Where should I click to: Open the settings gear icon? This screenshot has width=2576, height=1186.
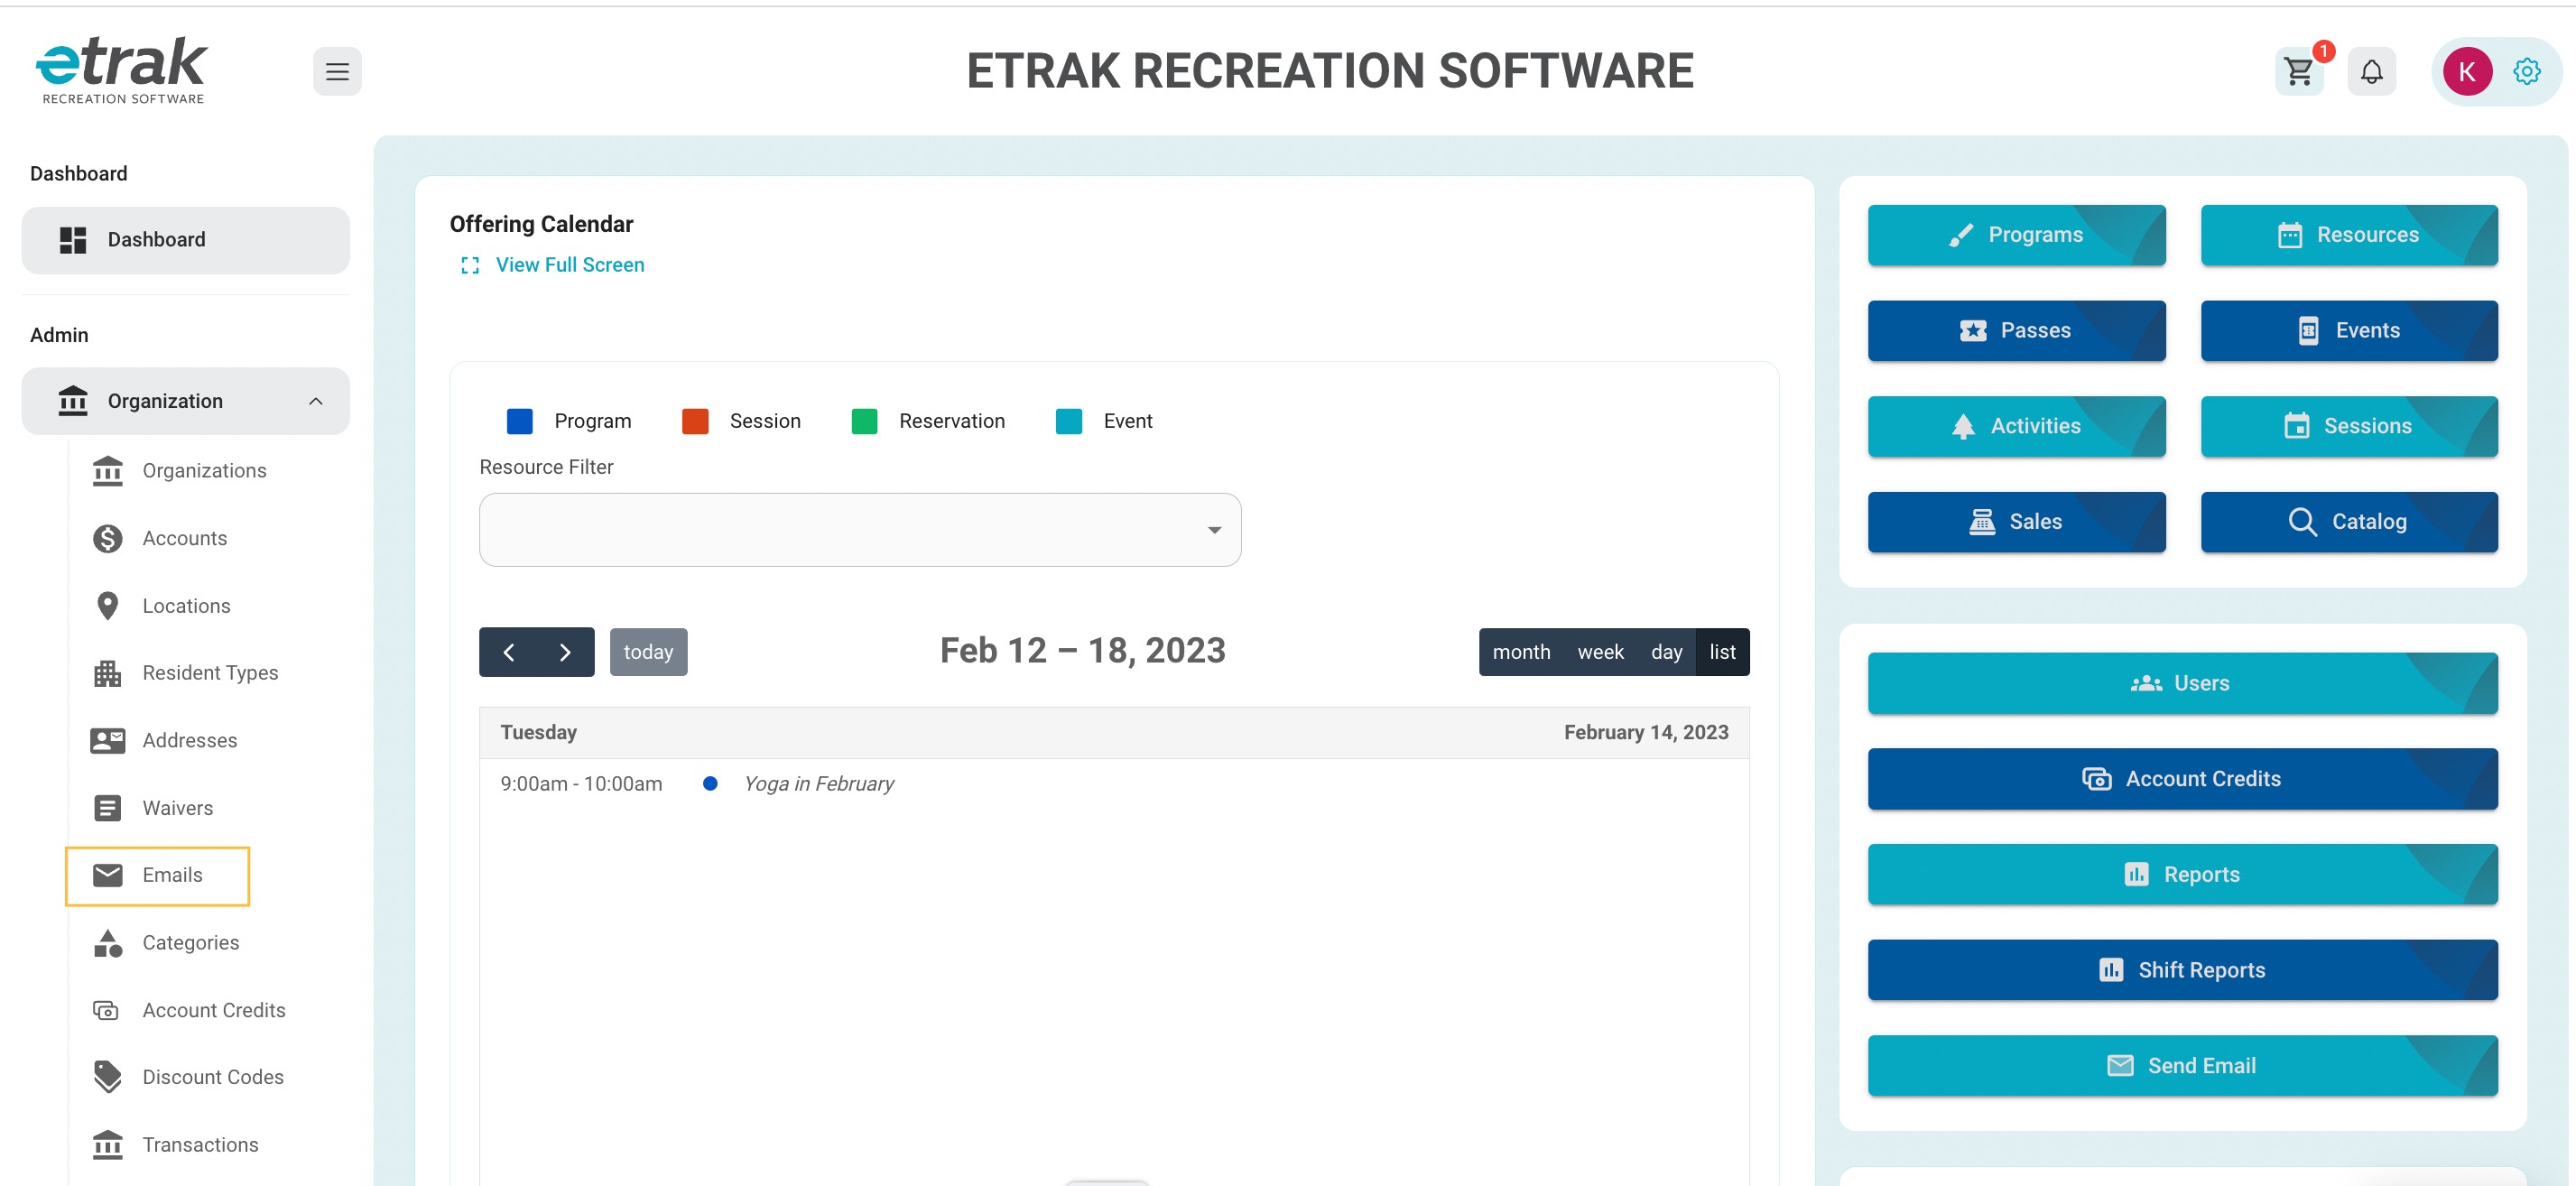tap(2527, 71)
